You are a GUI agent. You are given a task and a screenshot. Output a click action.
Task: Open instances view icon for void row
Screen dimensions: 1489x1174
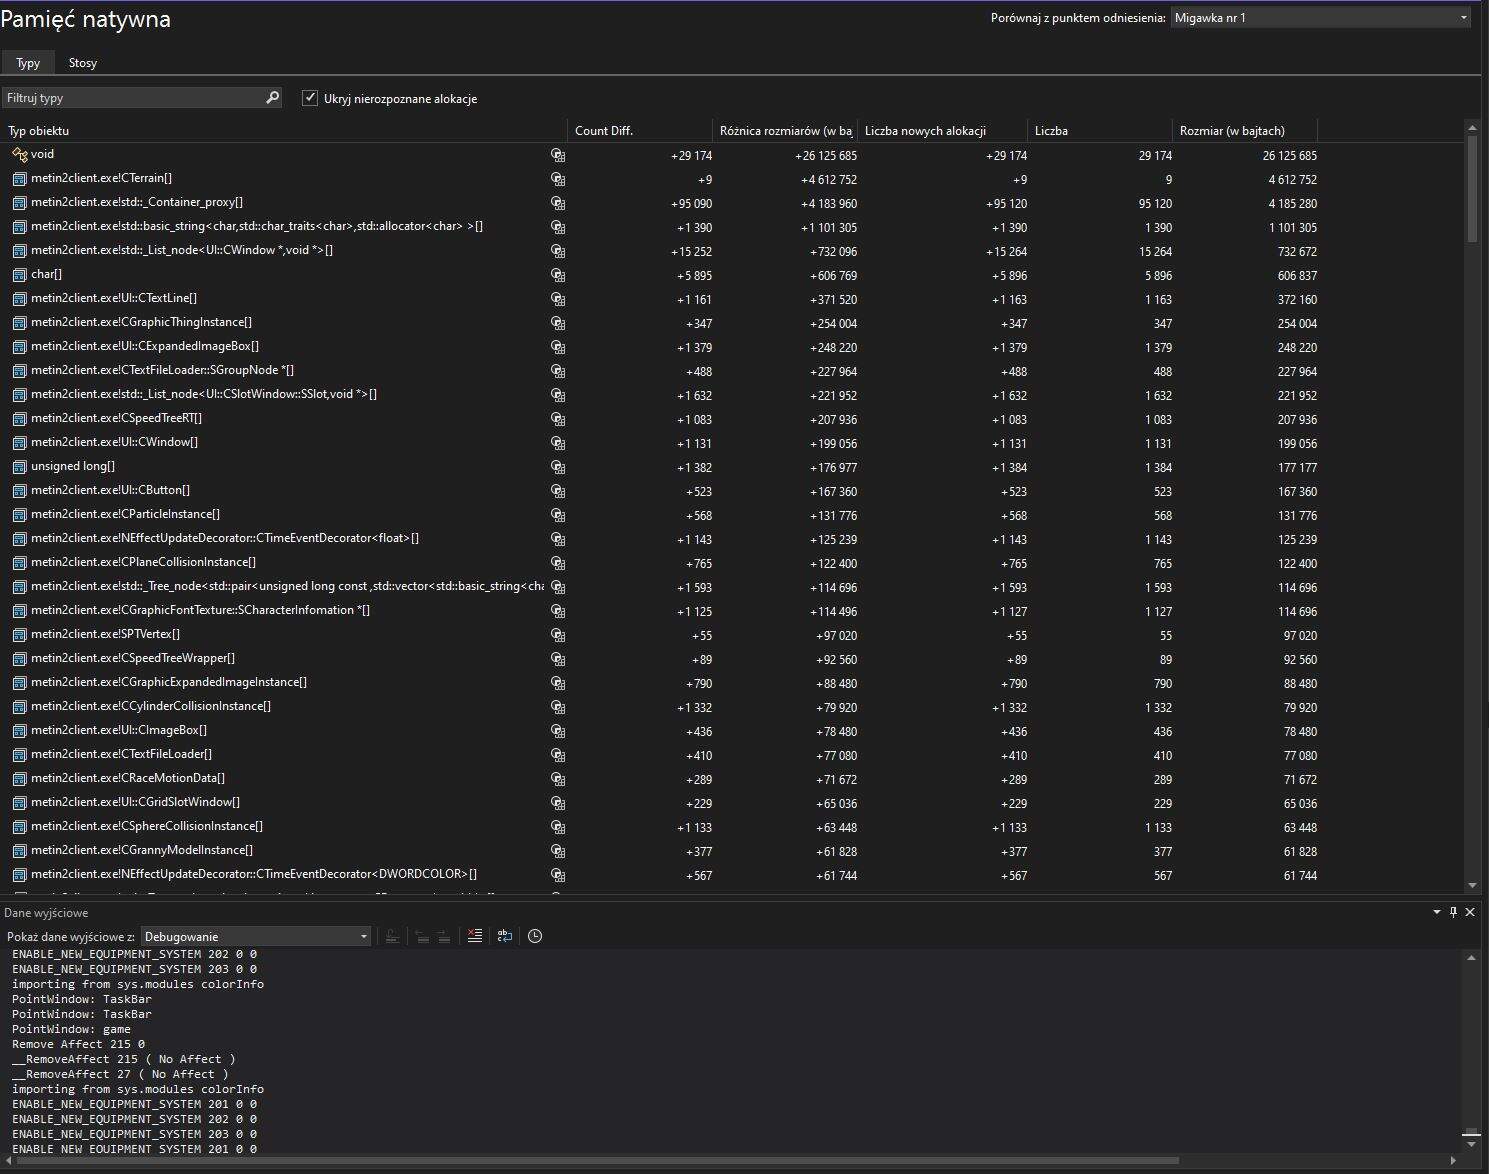558,155
